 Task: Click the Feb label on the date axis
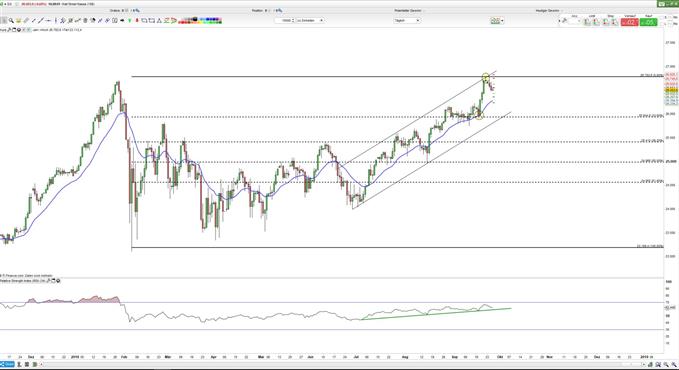point(124,357)
